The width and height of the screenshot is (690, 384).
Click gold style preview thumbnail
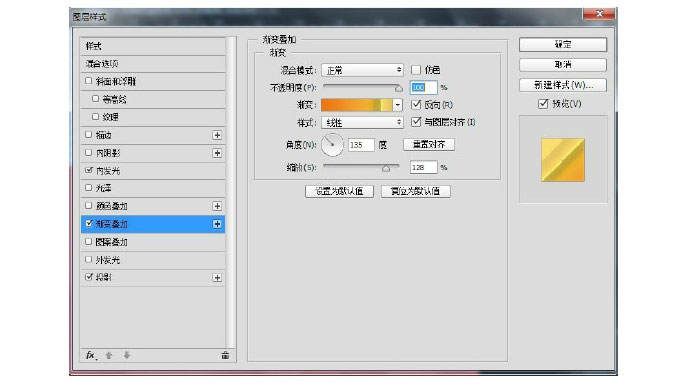[563, 160]
